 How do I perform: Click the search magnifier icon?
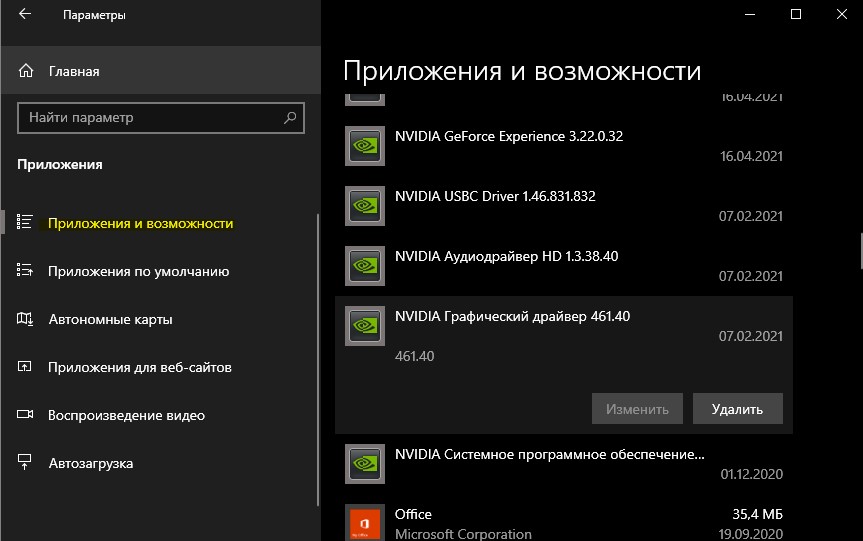tap(290, 117)
